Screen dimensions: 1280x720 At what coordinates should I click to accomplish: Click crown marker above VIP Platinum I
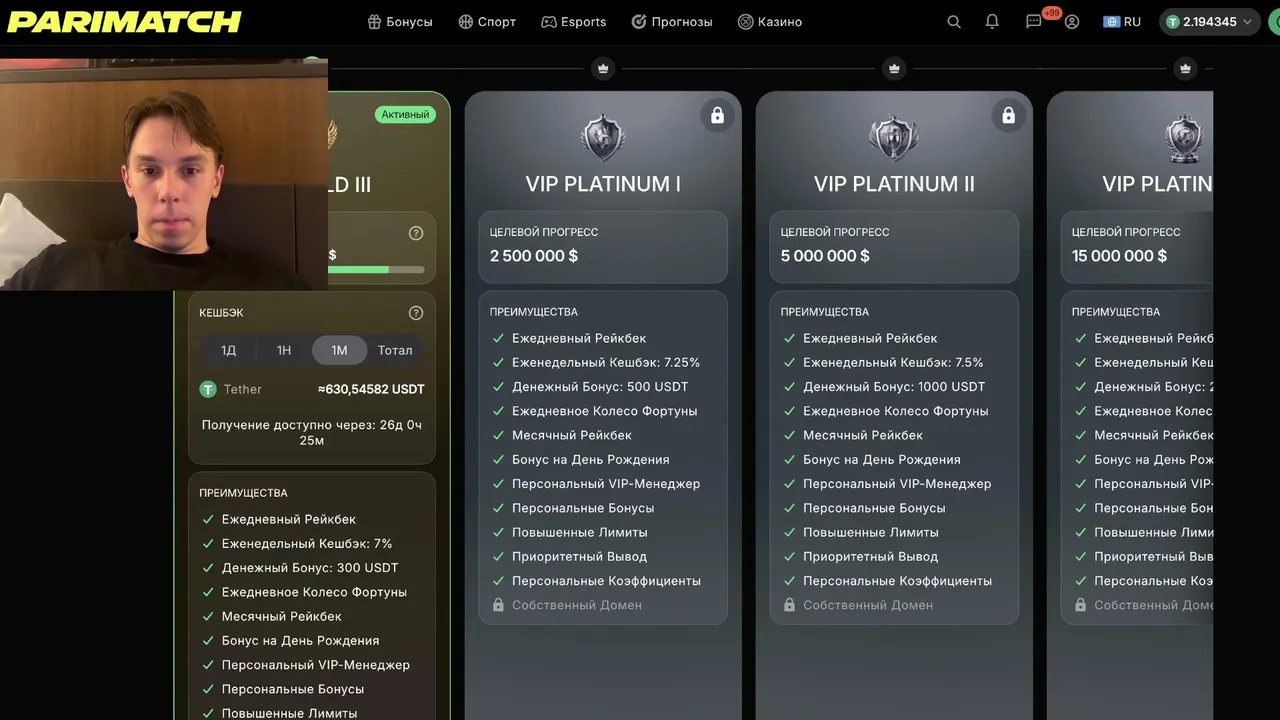pyautogui.click(x=603, y=68)
